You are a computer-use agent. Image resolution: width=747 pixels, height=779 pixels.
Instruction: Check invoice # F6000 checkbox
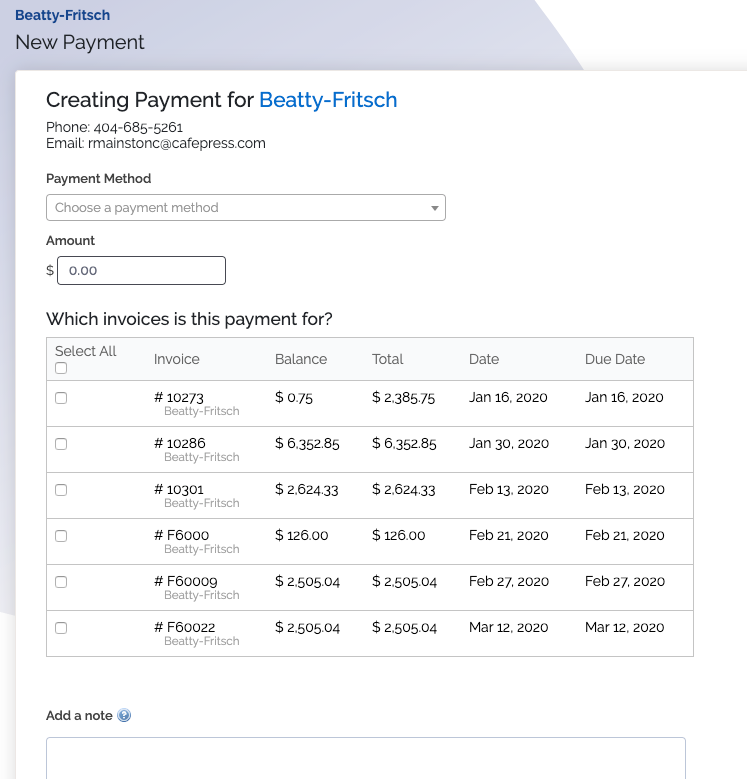[61, 536]
